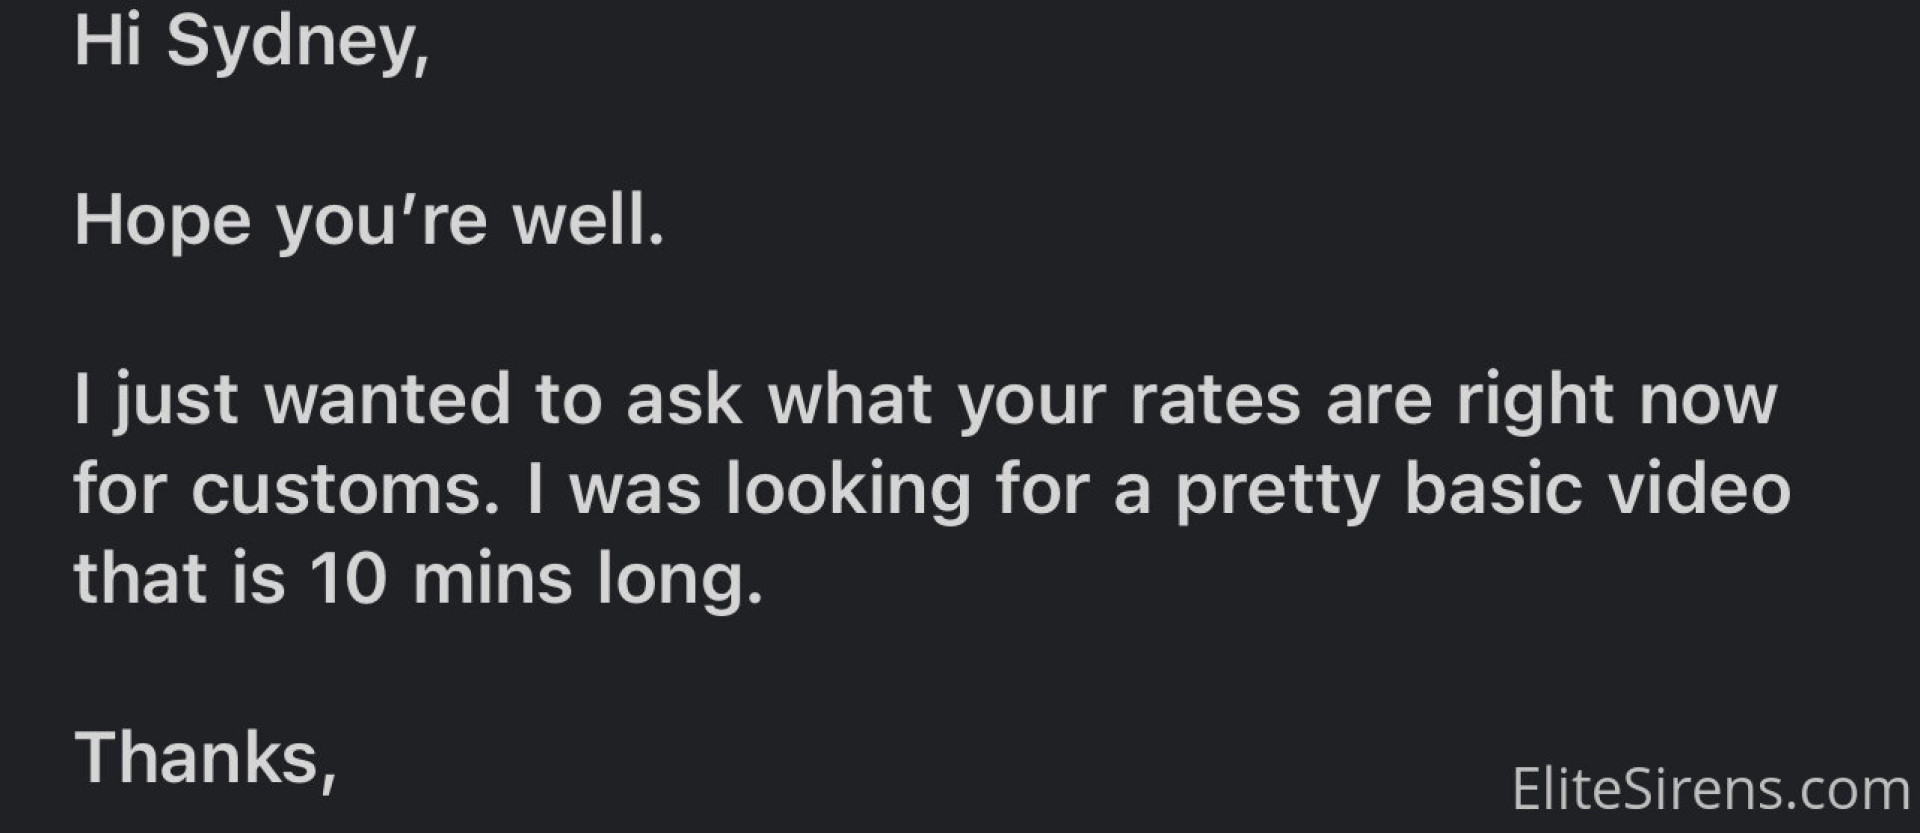Click the 'Hi Sydney,' greeting line
The image size is (1920, 833).
coord(251,43)
